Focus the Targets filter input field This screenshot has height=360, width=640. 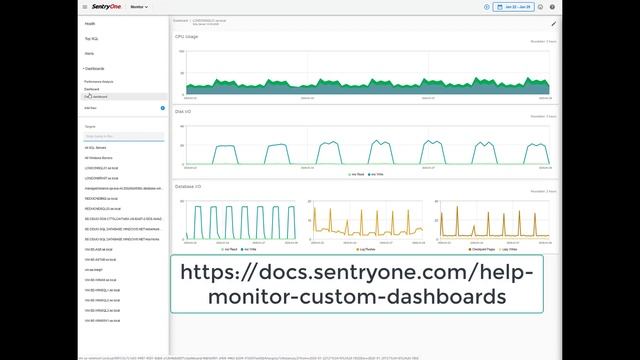[124, 136]
